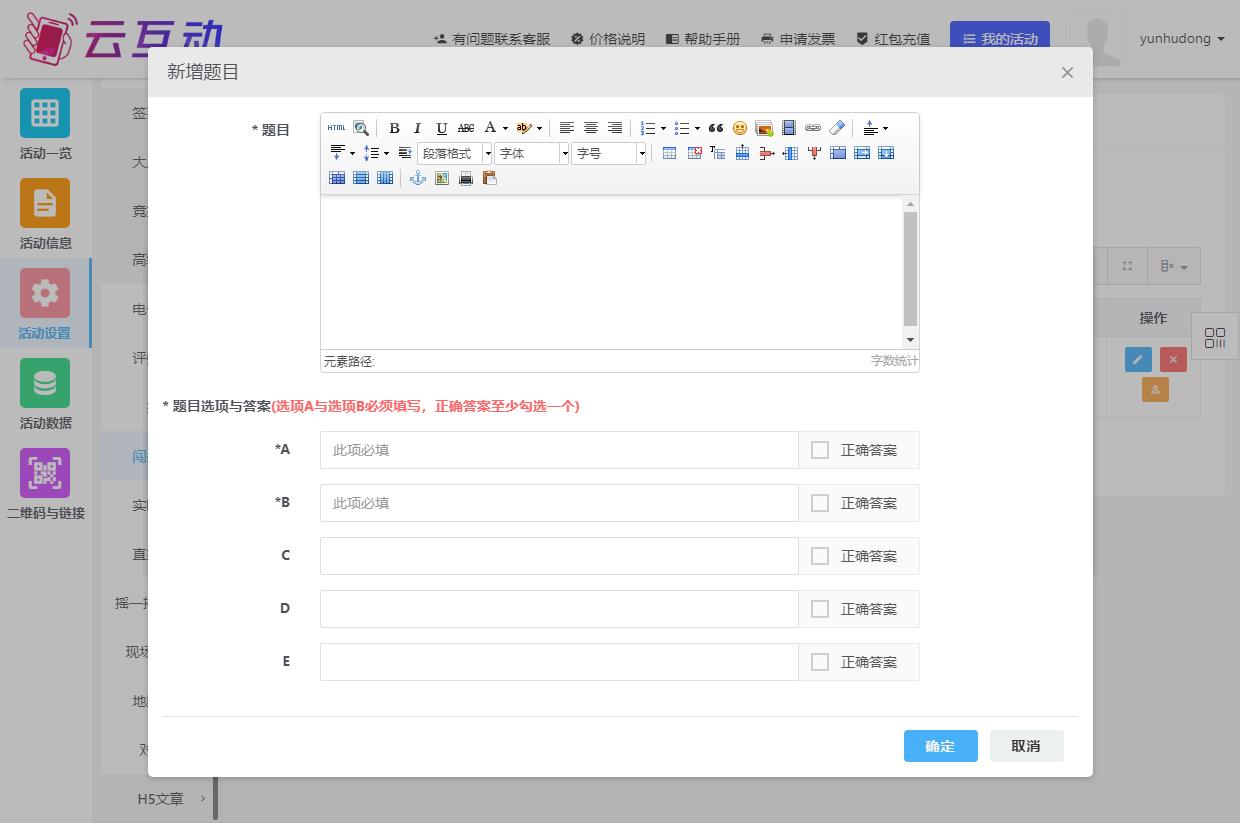Image resolution: width=1240 pixels, height=823 pixels.
Task: Toggle bold formatting
Action: point(394,128)
